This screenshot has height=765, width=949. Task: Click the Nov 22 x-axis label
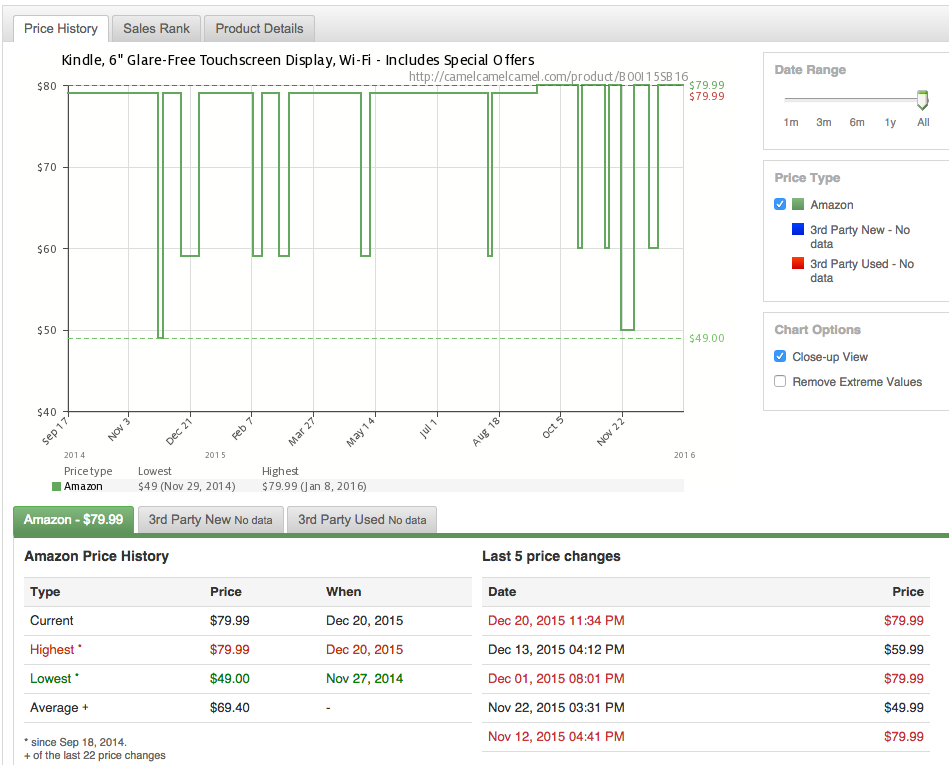[610, 432]
